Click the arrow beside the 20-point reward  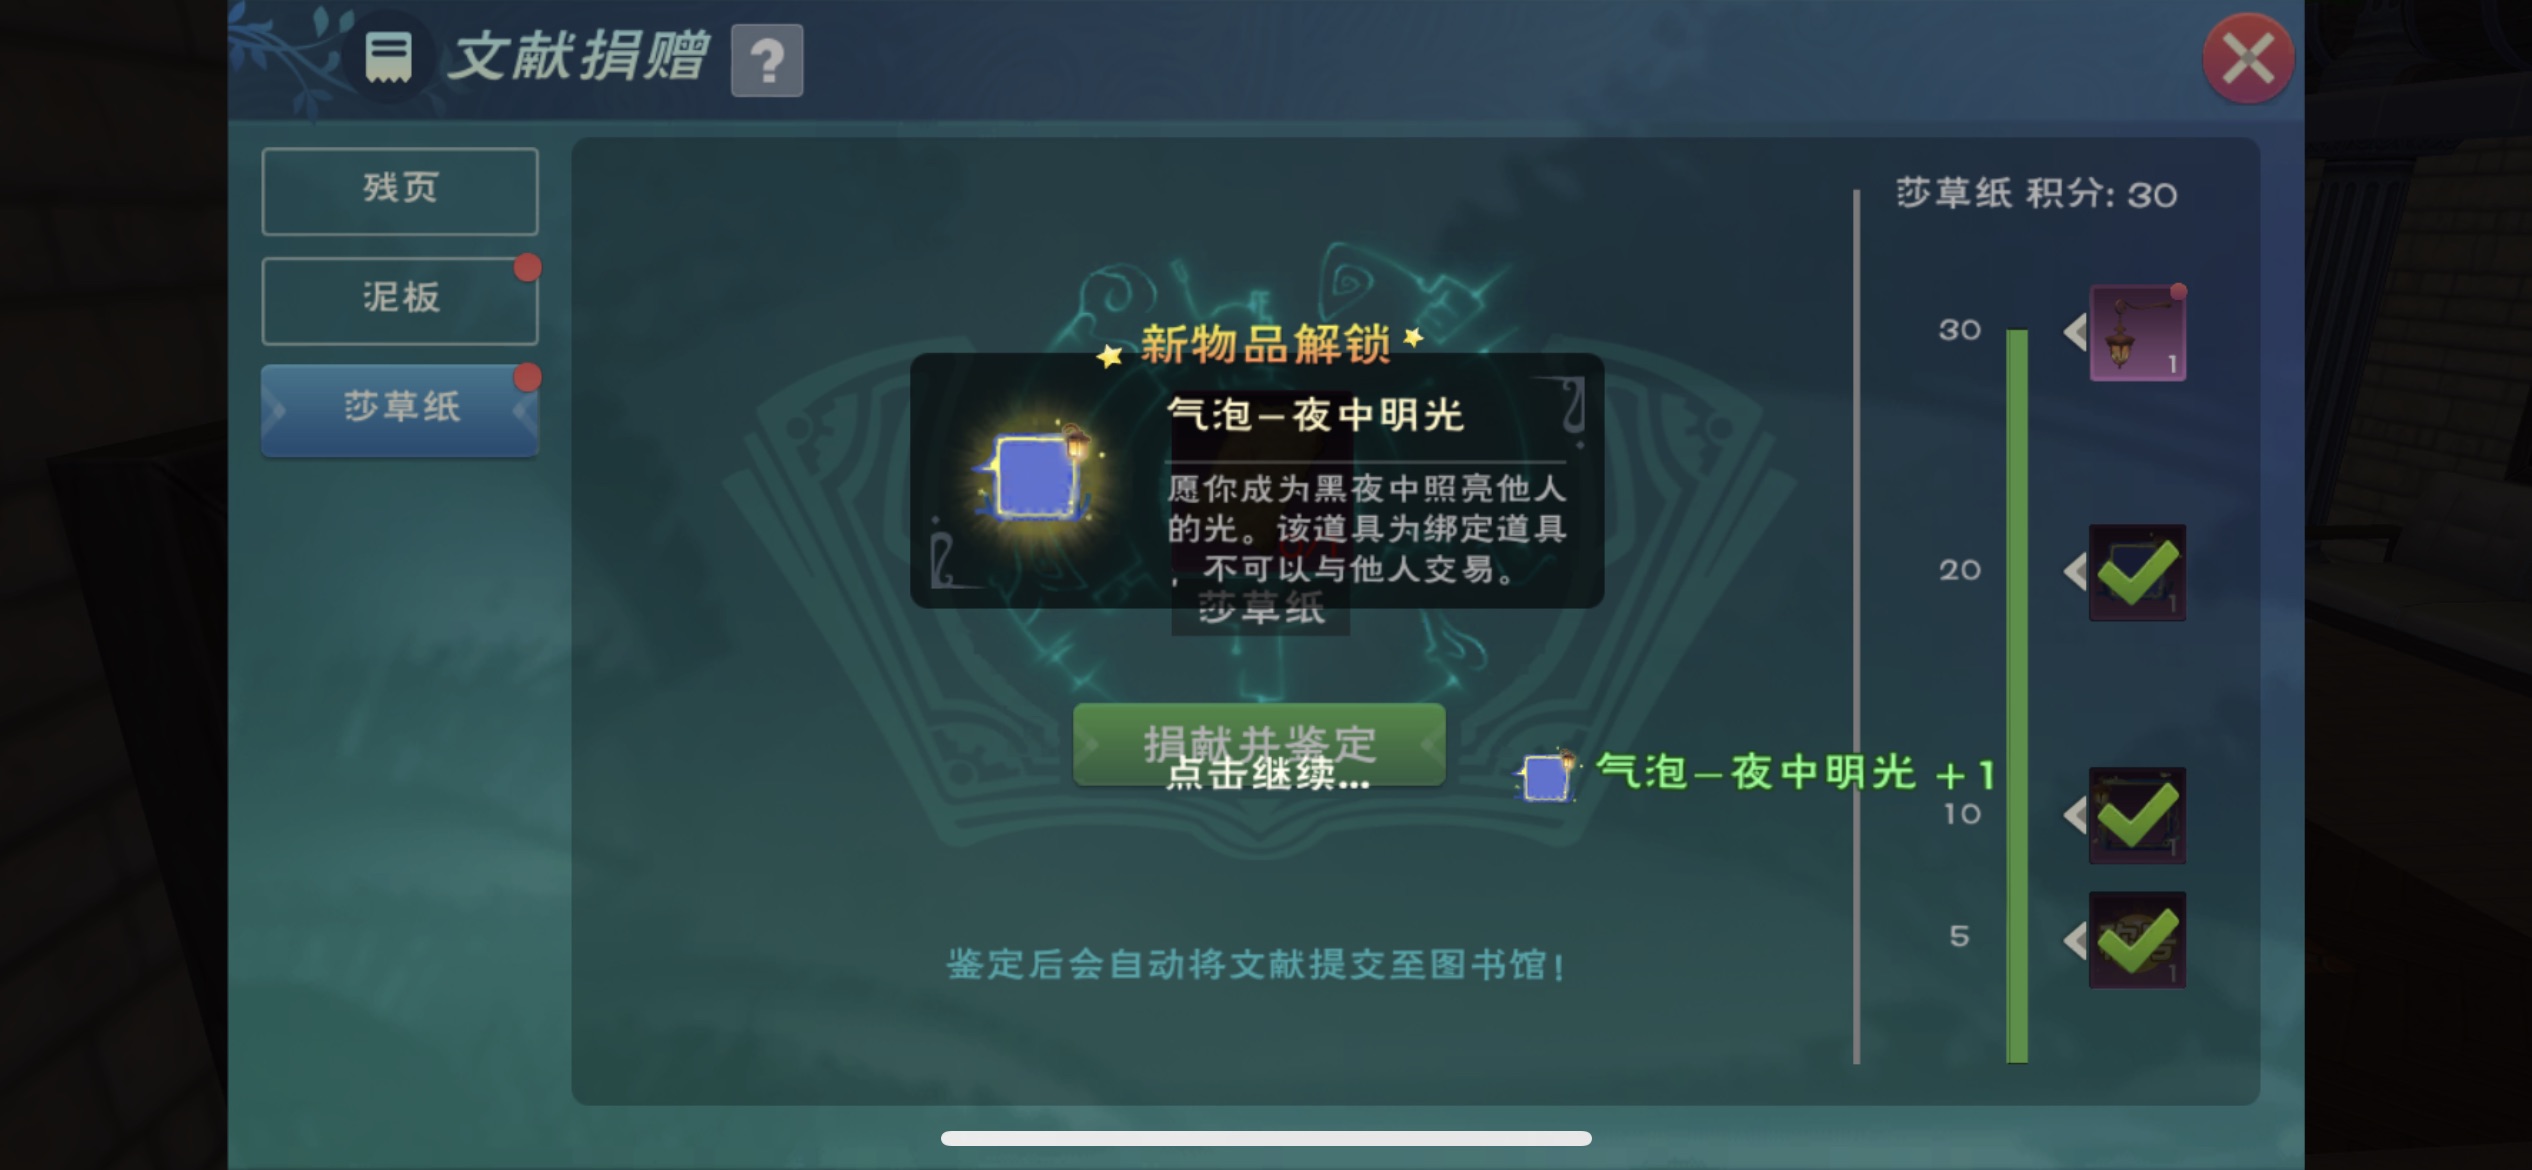point(2075,572)
